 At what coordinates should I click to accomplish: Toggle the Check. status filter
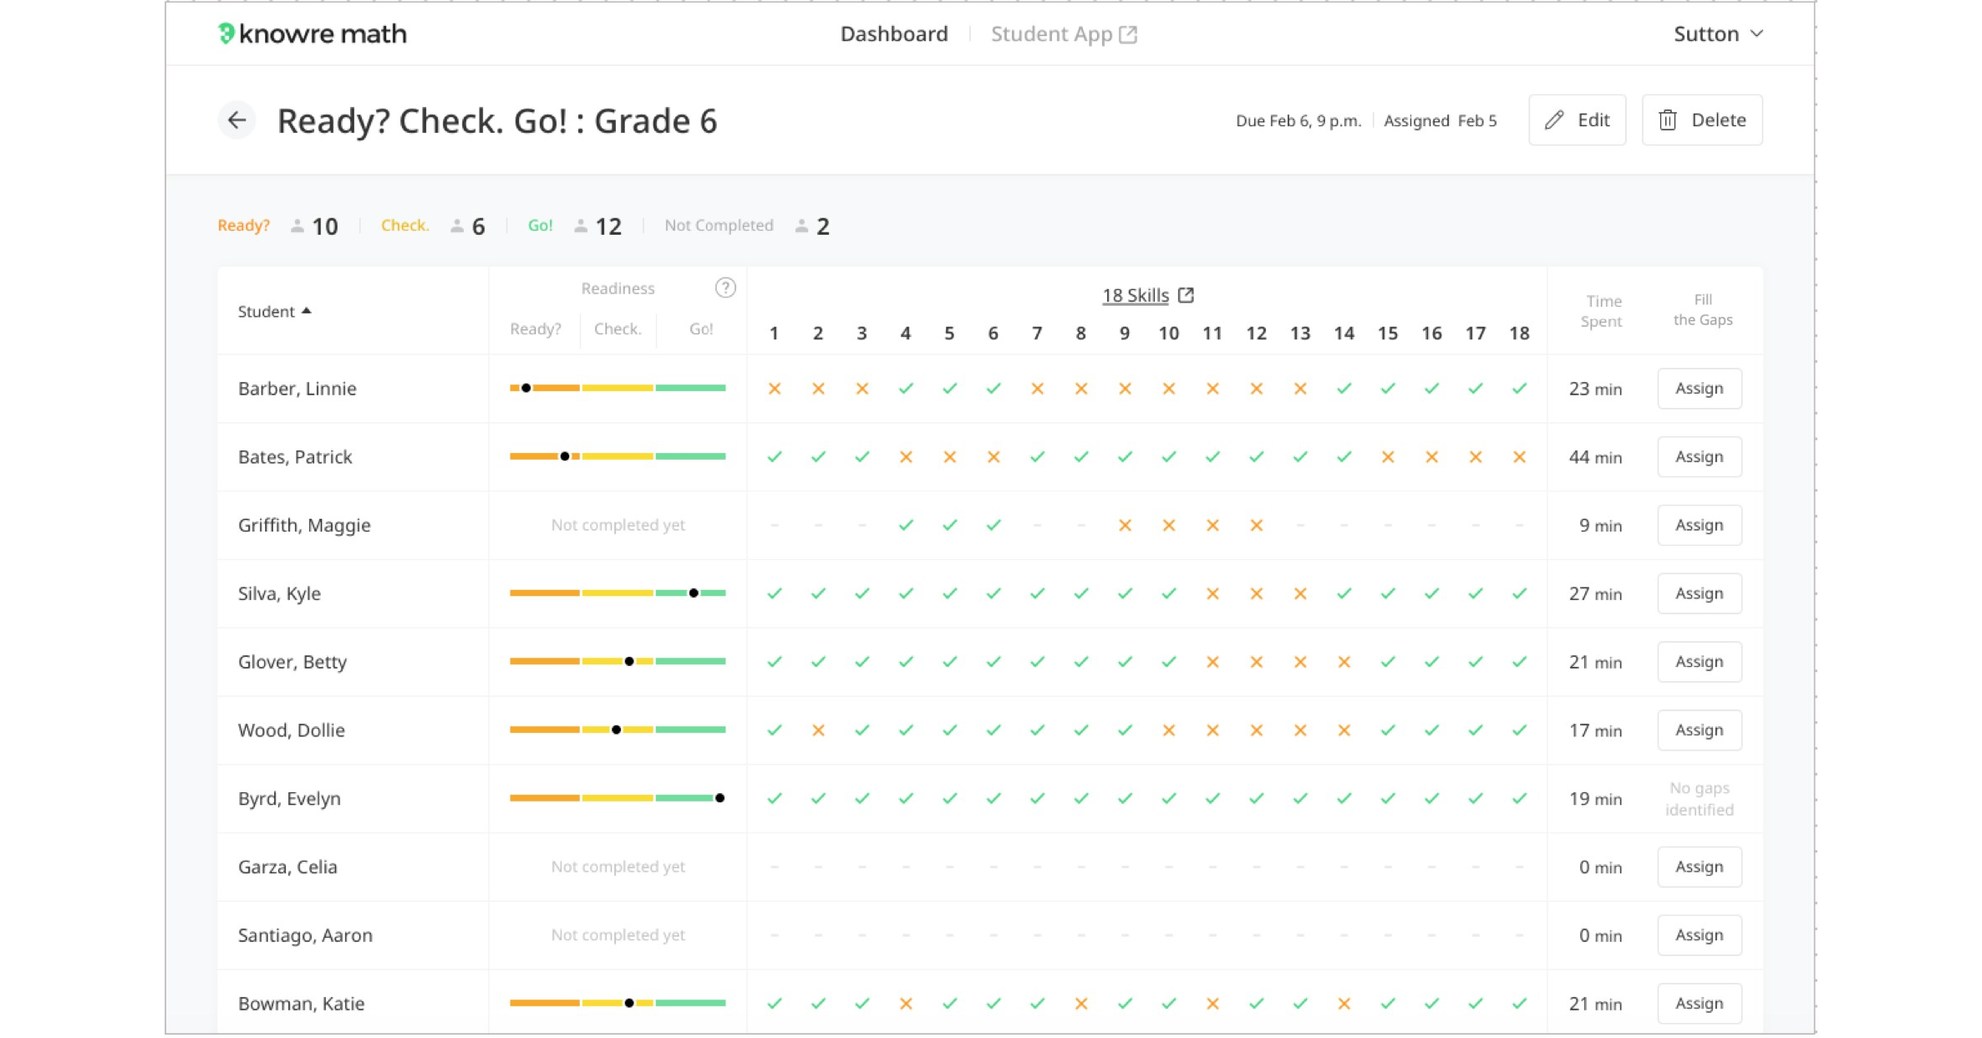pyautogui.click(x=404, y=225)
